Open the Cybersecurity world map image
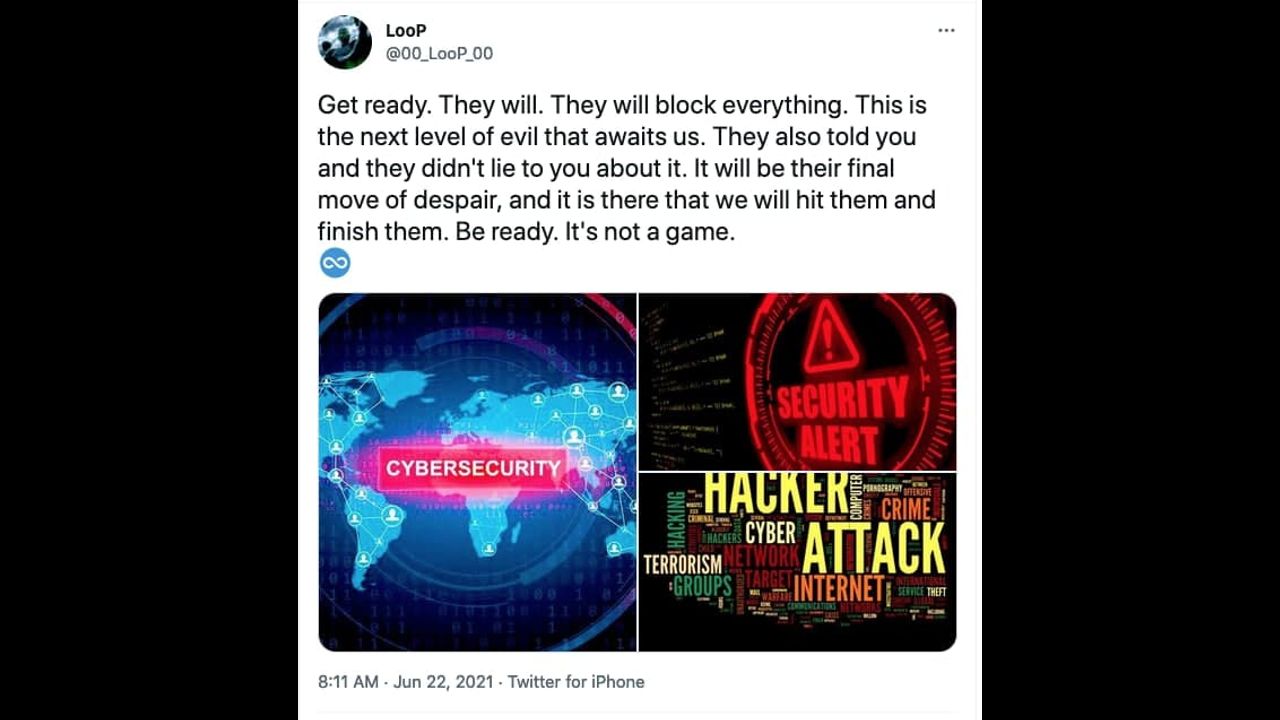 [477, 472]
